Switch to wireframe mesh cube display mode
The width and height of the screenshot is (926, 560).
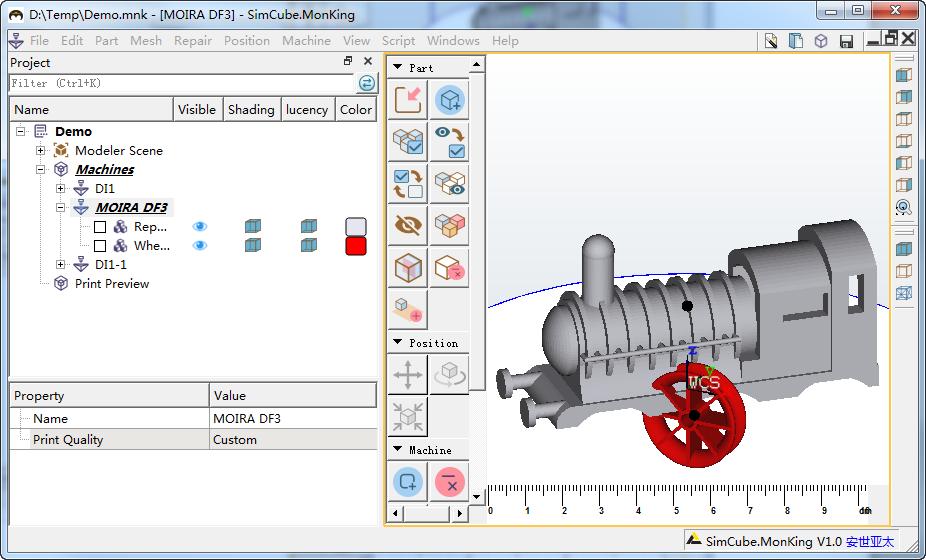904,292
